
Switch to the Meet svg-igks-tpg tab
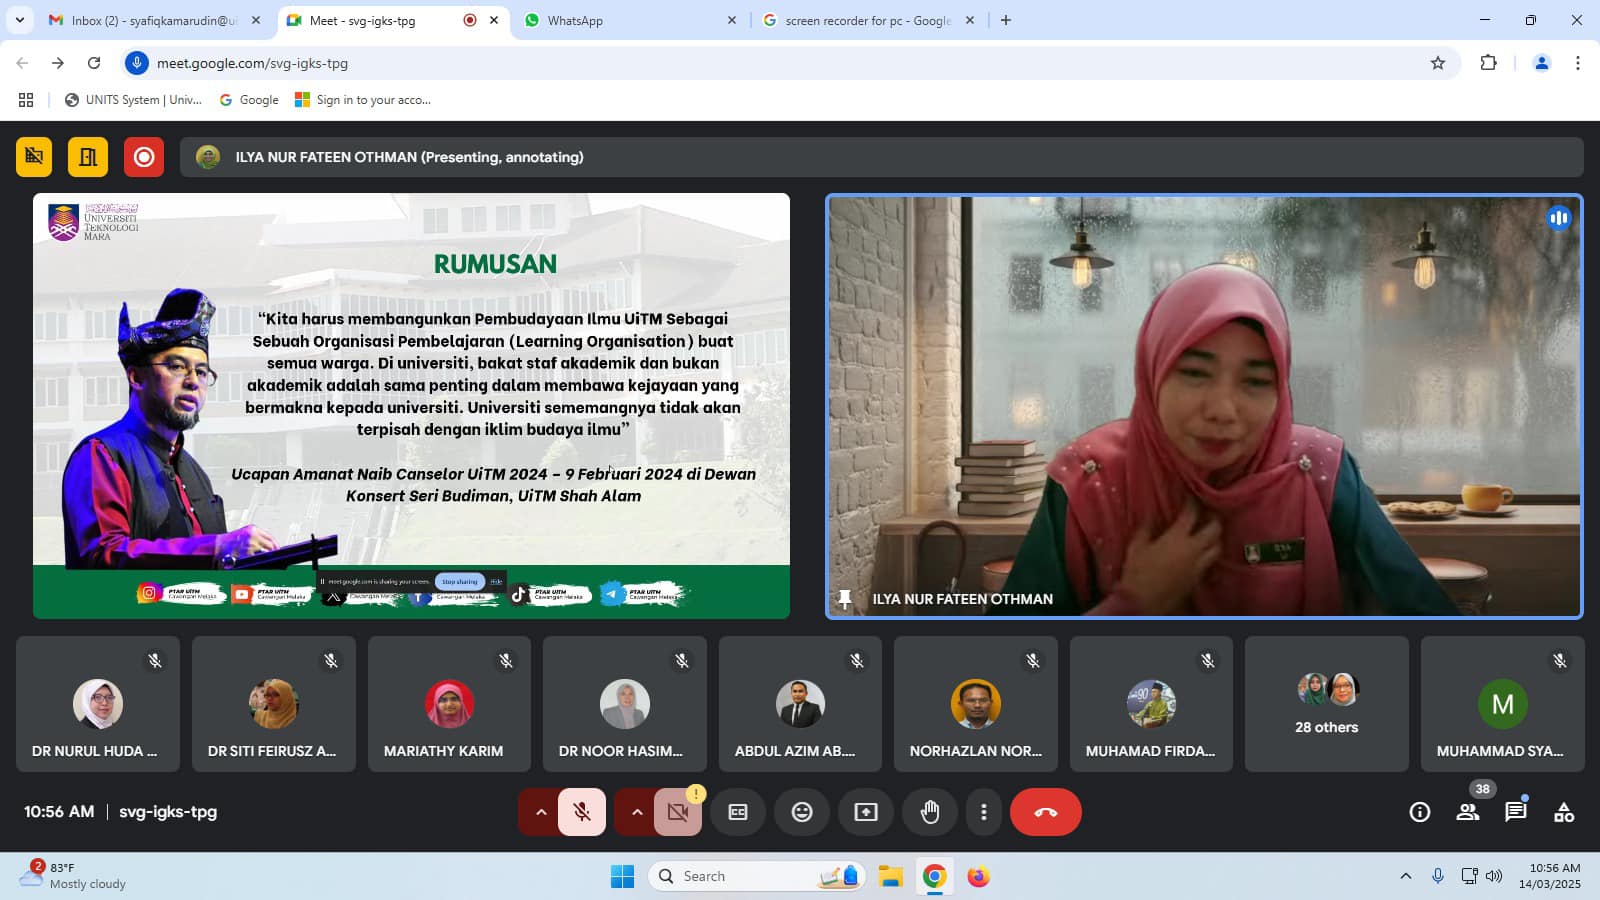click(392, 20)
